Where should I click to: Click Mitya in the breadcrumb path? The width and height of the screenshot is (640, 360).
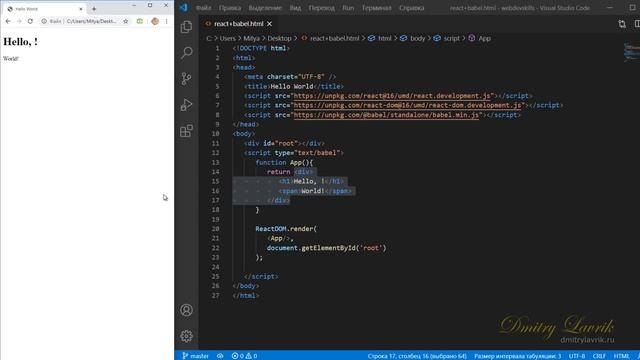251,38
